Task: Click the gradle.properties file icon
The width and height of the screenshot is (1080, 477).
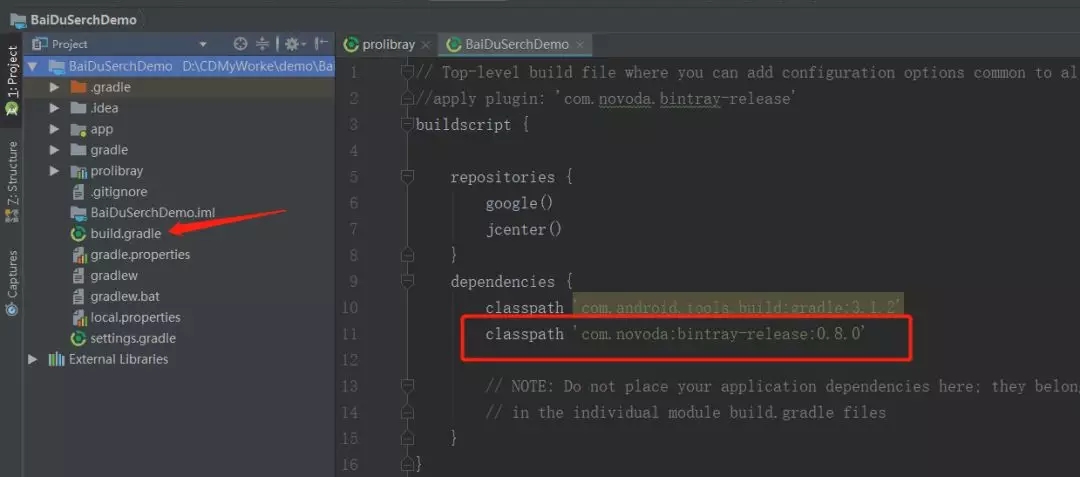Action: [x=79, y=255]
